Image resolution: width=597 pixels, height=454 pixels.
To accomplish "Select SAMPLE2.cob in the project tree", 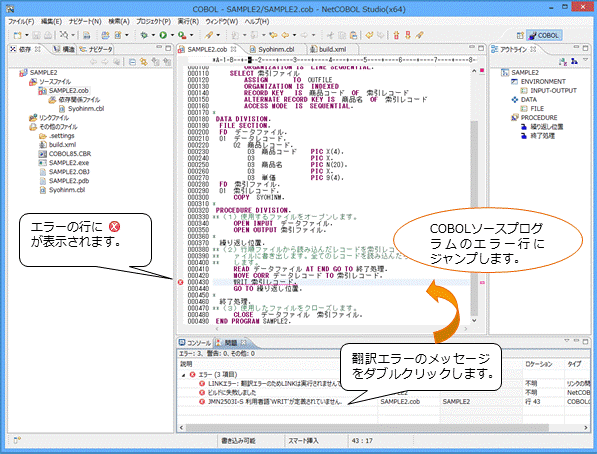I will (69, 91).
